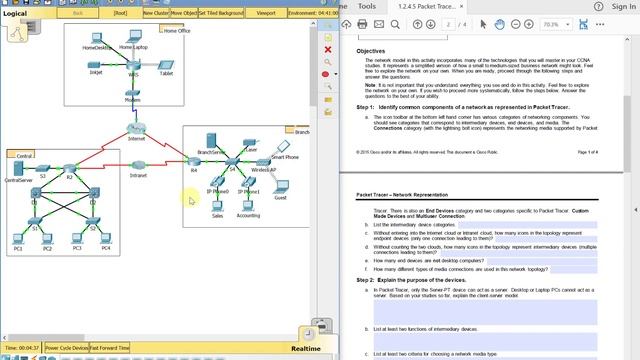Click Fast Forward Time
The width and height of the screenshot is (640, 360).
tap(109, 348)
